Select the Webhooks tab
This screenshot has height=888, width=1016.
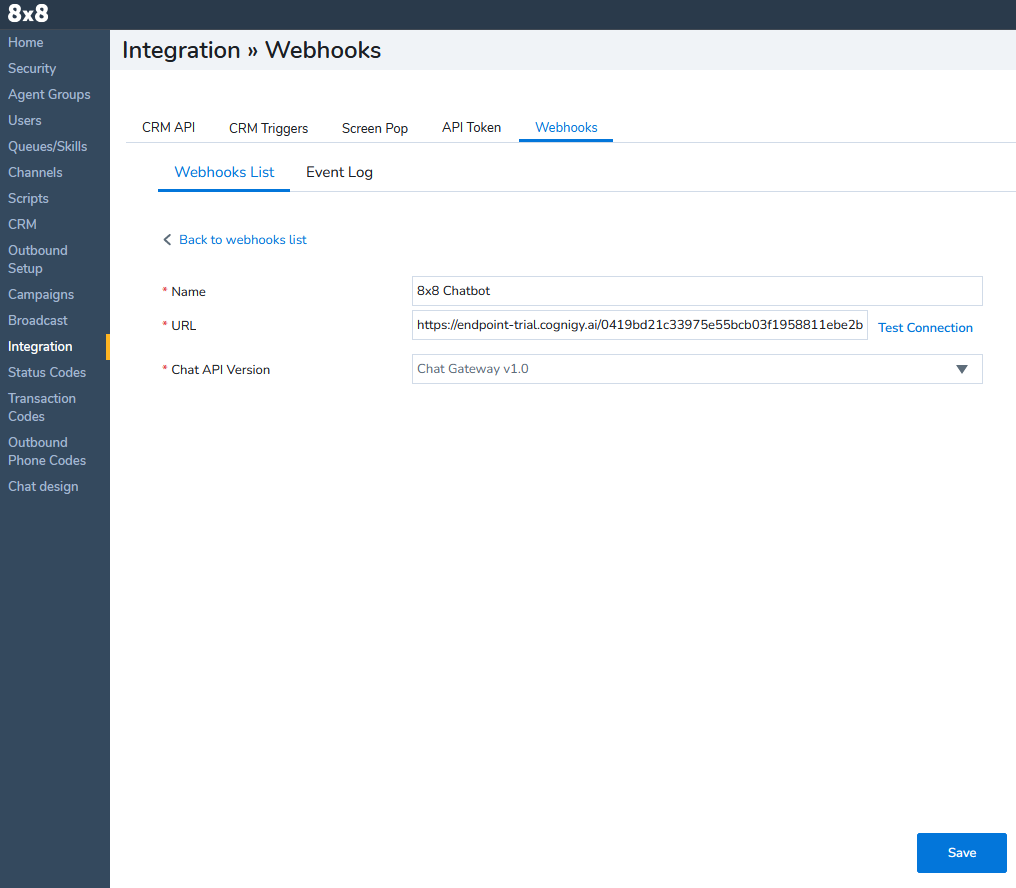(566, 128)
